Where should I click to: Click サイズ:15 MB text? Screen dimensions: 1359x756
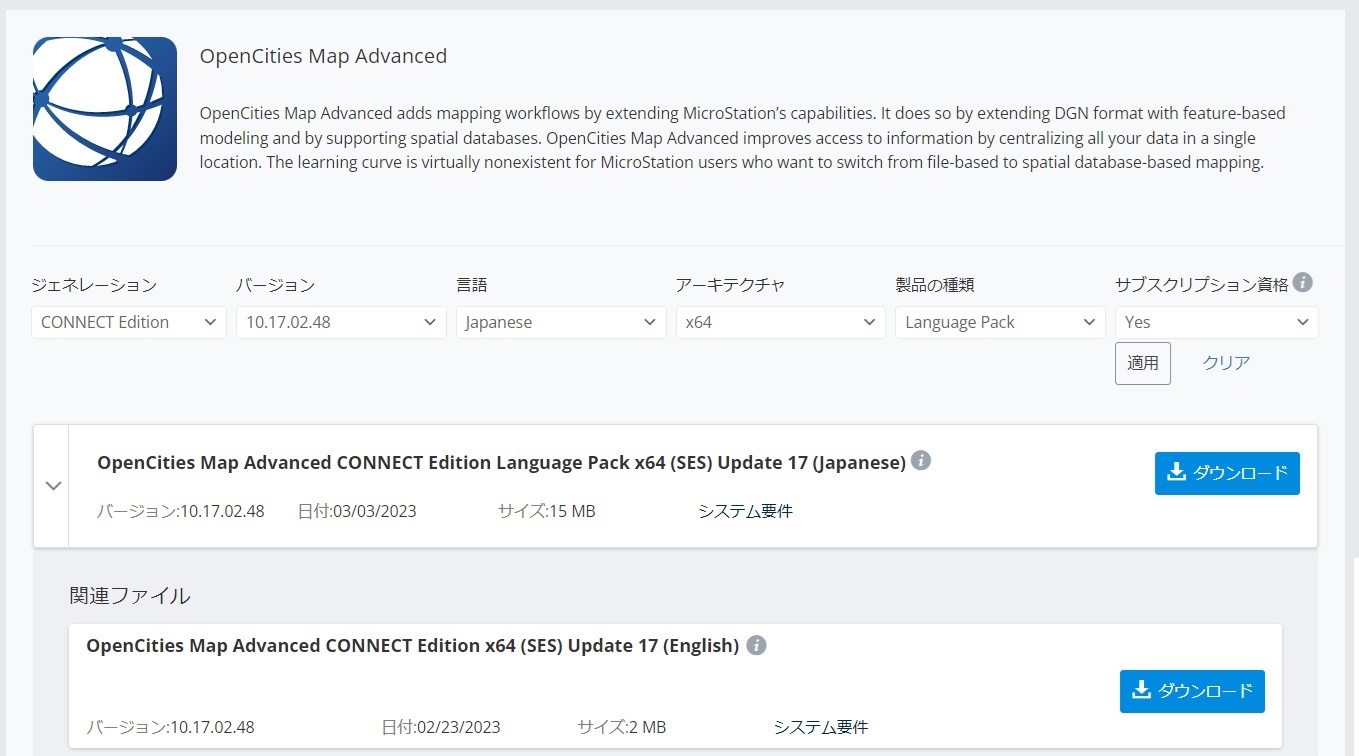click(x=547, y=511)
